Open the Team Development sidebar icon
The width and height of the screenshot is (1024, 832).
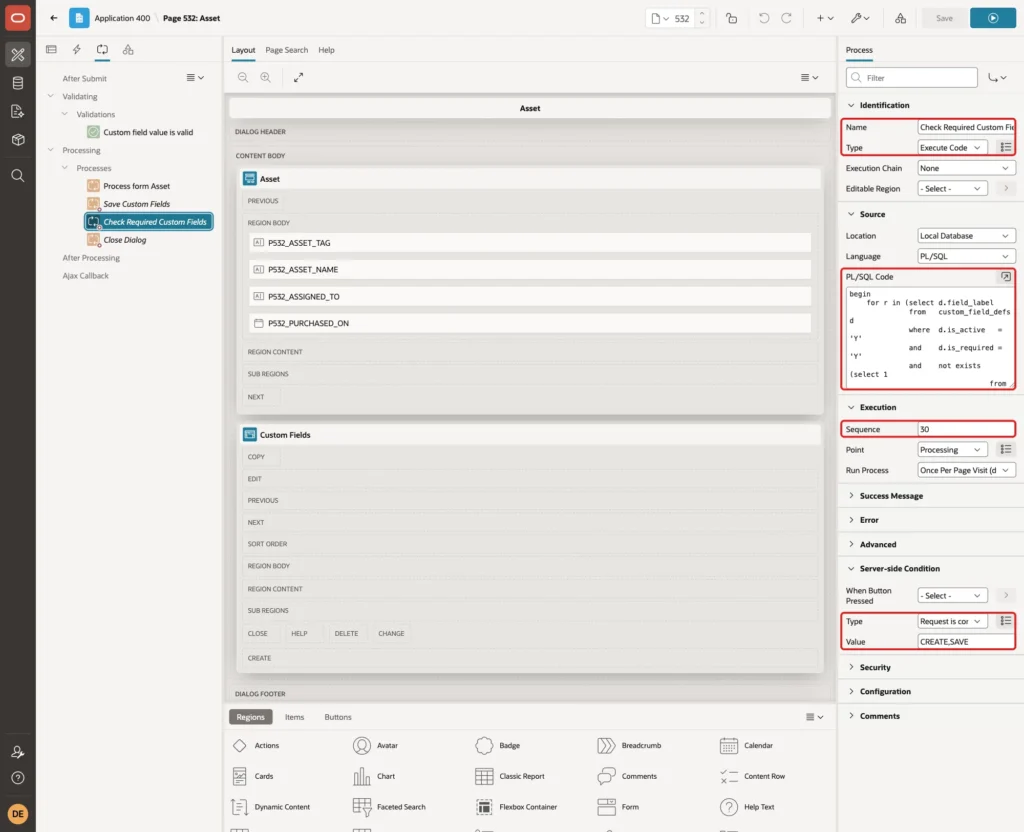[x=18, y=112]
